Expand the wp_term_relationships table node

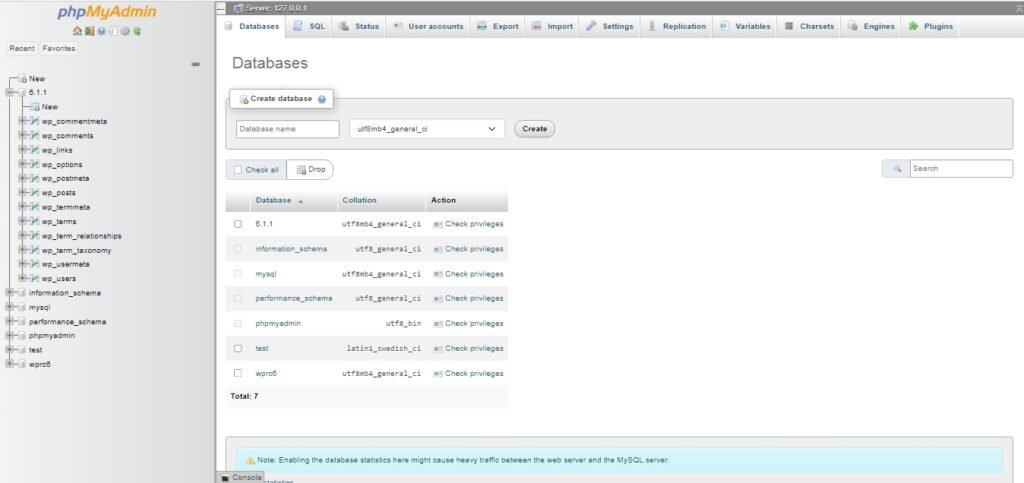[22, 236]
